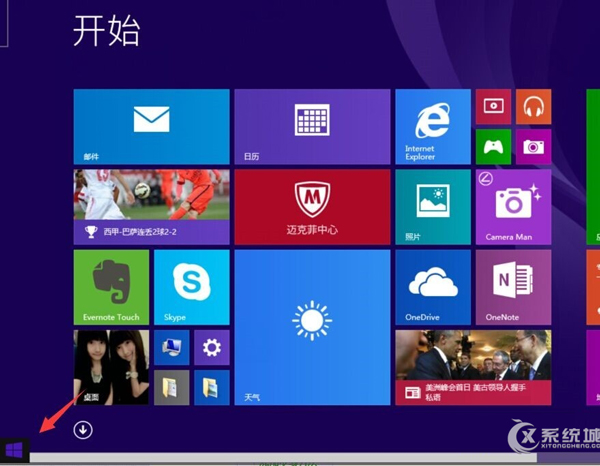Click the Windows Start button

[14, 450]
